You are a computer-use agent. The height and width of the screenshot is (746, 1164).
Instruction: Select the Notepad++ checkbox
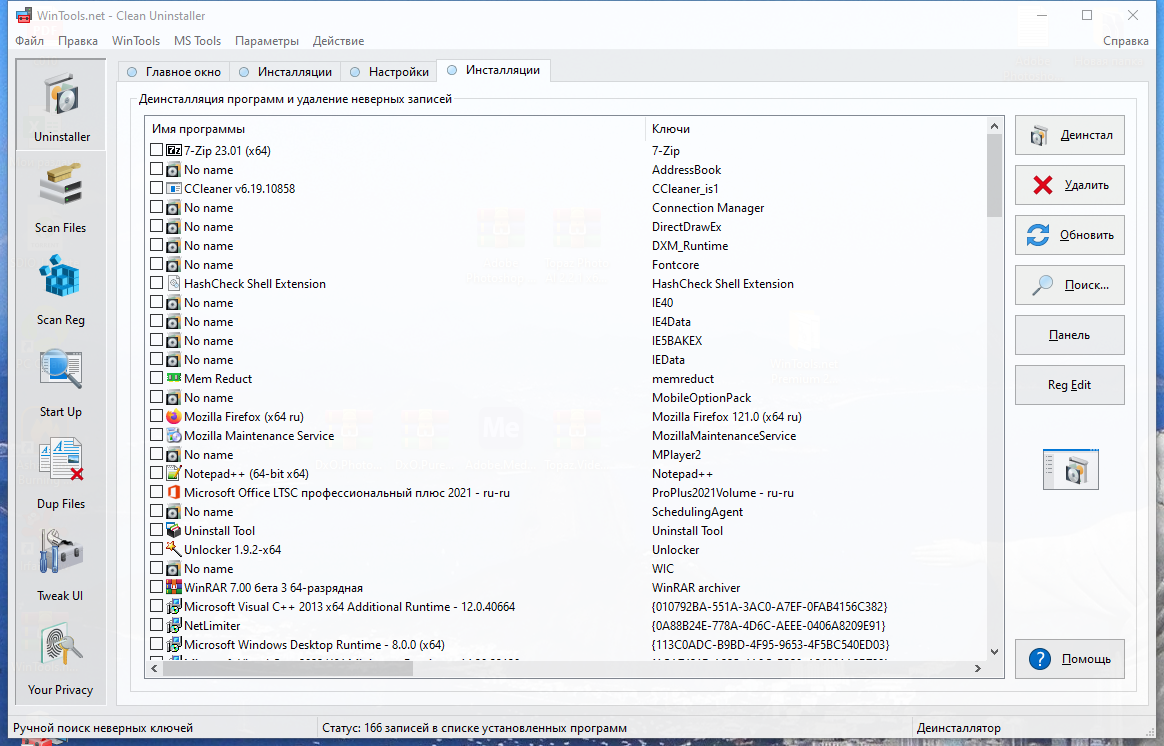click(156, 474)
